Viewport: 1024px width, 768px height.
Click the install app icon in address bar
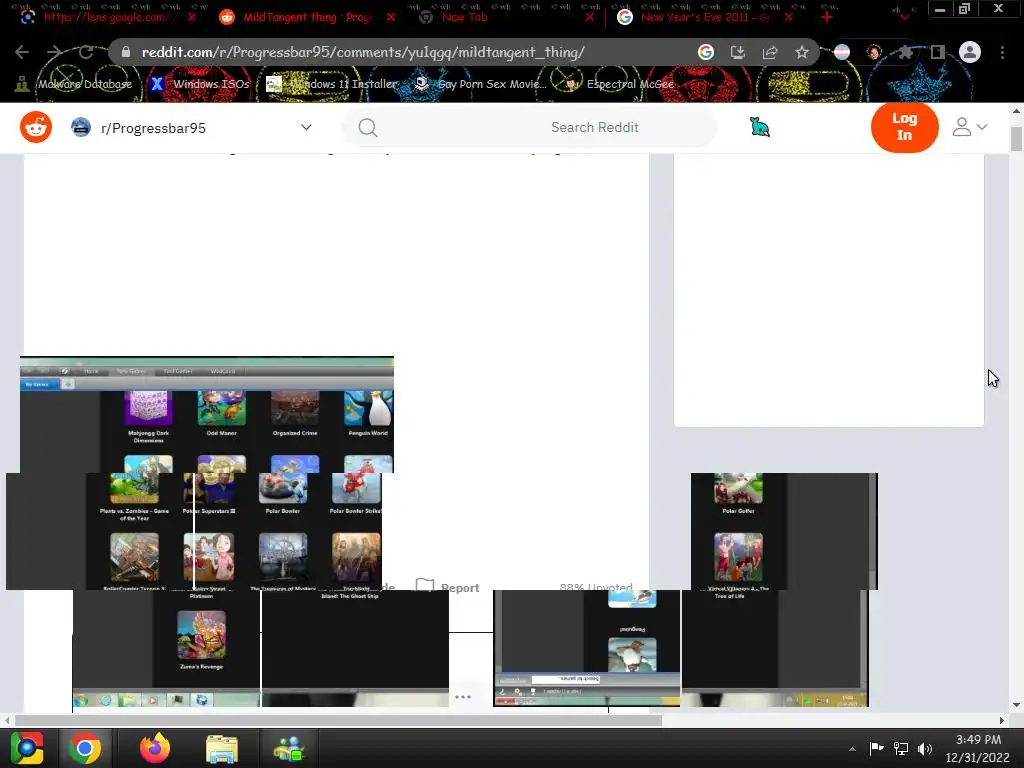coord(737,52)
